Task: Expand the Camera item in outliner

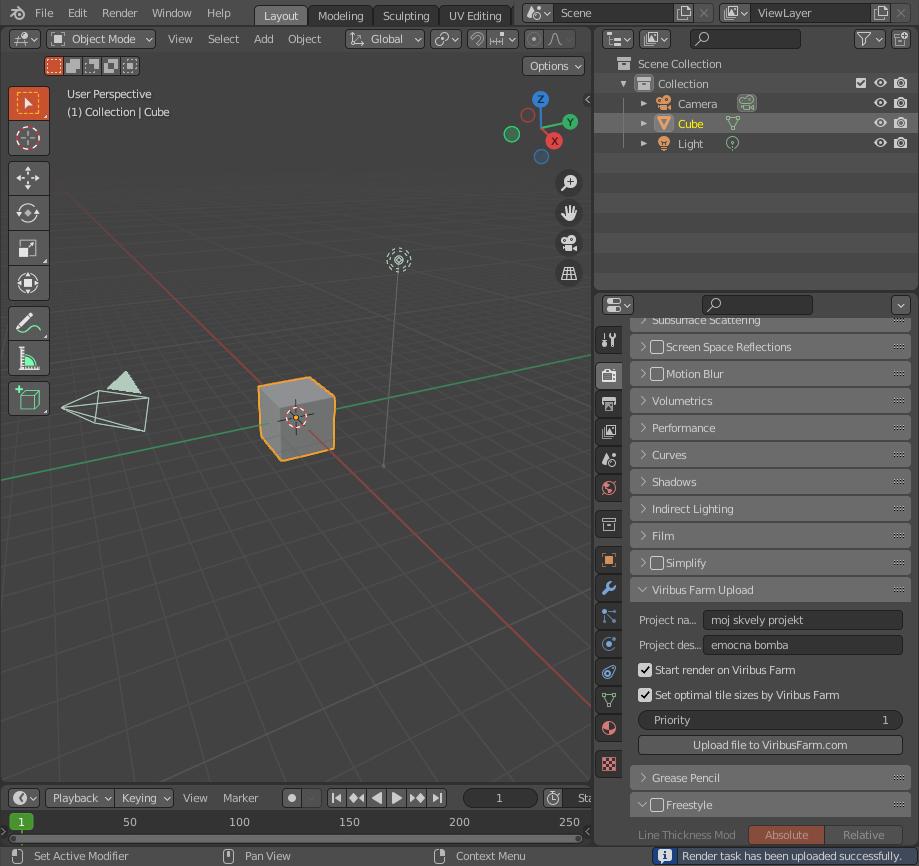Action: coord(644,104)
